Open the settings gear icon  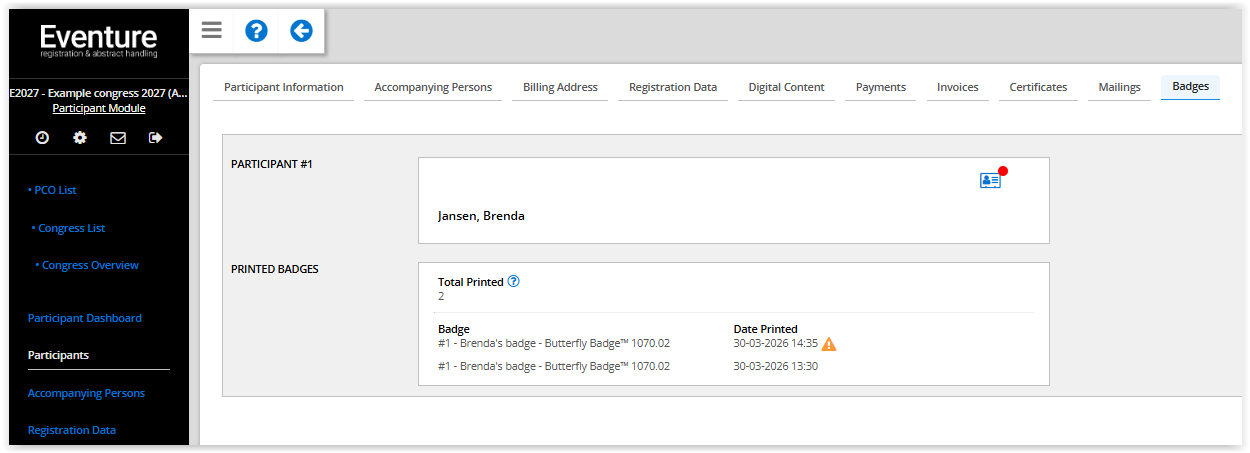click(80, 138)
